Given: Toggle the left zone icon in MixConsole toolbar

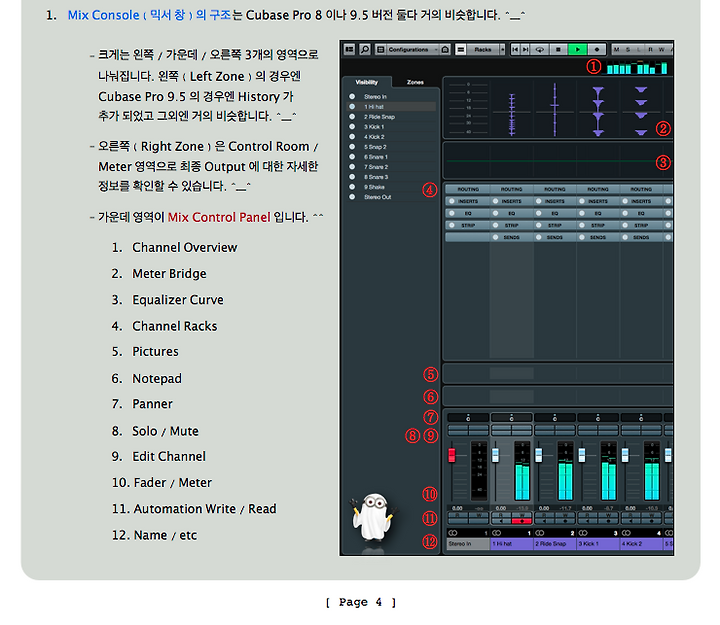Looking at the screenshot, I should pos(349,49).
